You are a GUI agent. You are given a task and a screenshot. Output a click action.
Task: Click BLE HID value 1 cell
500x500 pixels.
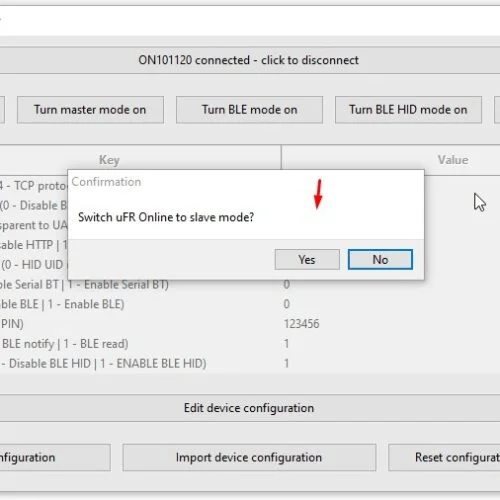pos(286,363)
